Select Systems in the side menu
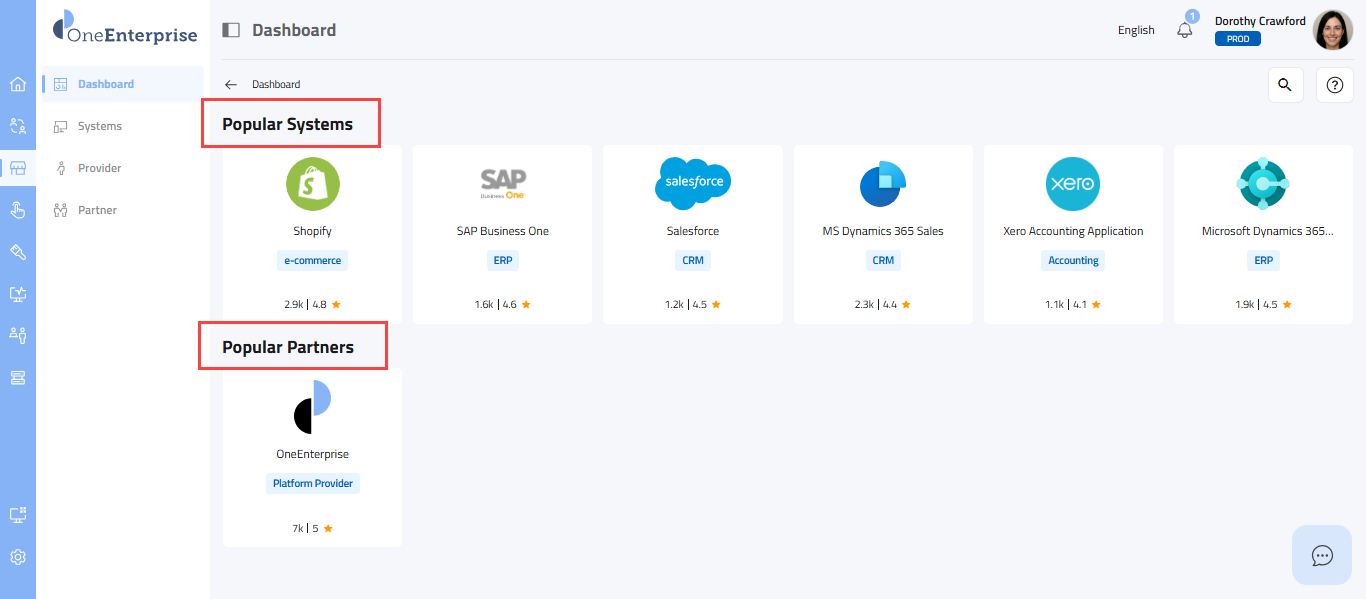Image resolution: width=1366 pixels, height=599 pixels. 99,126
